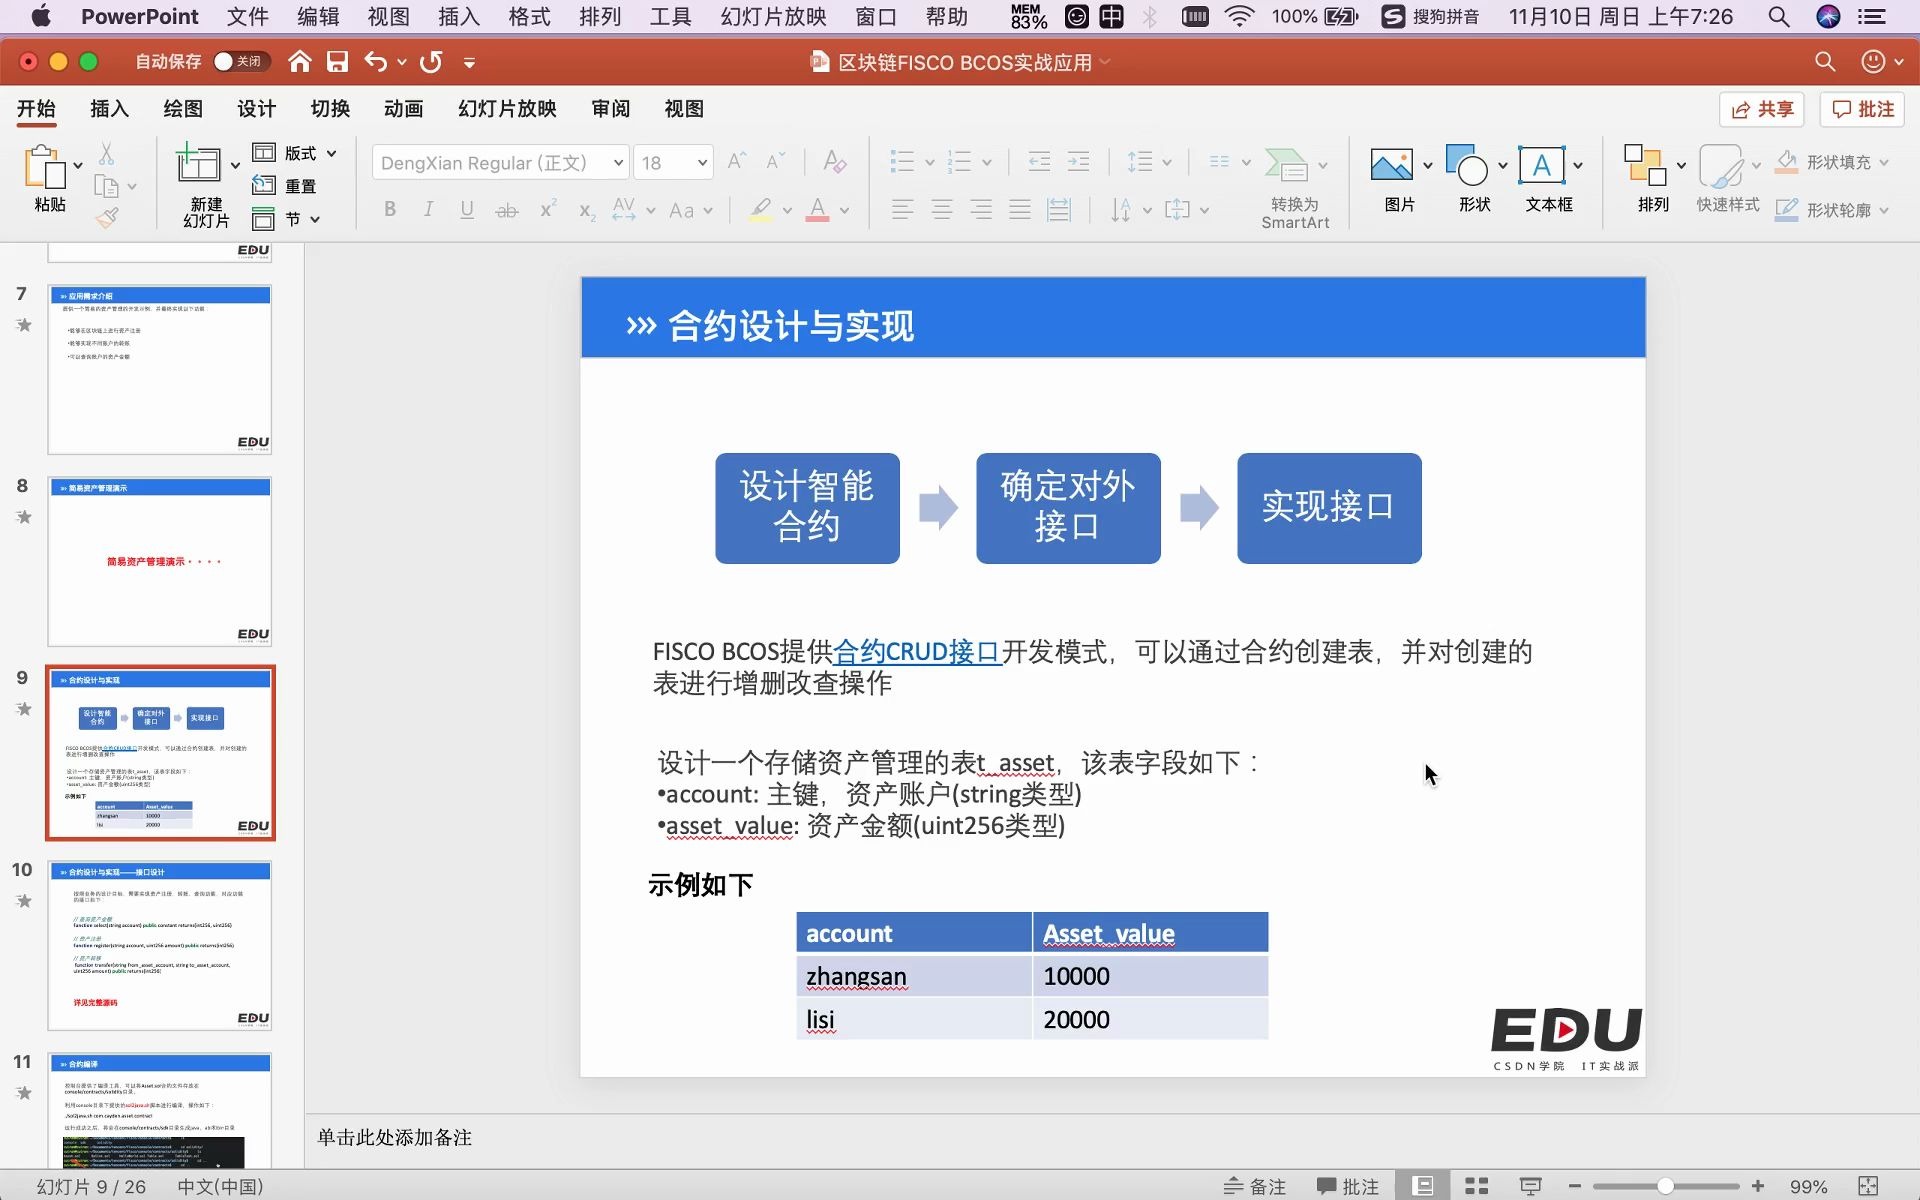Screen dimensions: 1920x1200
Task: Select slide 10 thumbnail
Action: pos(160,945)
